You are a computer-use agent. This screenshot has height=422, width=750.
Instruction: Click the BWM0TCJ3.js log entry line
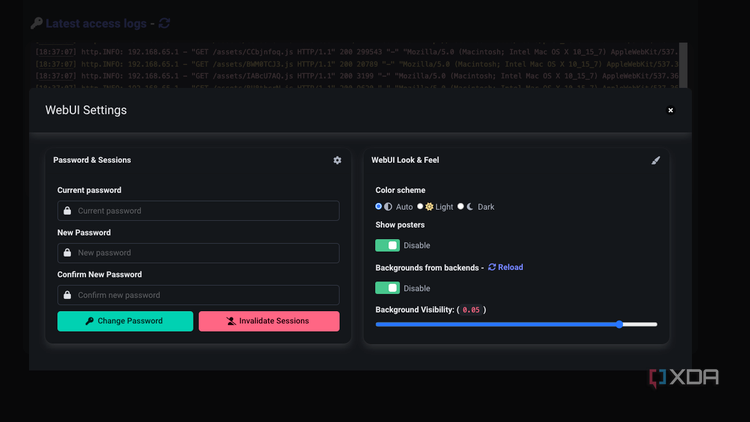(x=357, y=64)
